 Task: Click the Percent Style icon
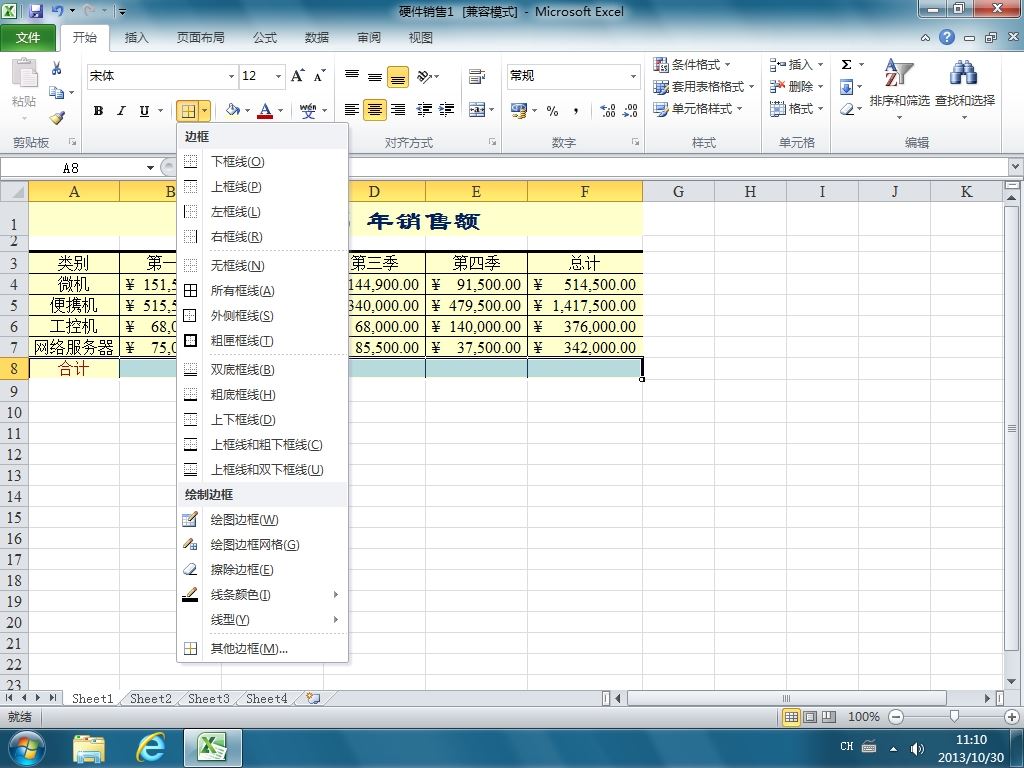pyautogui.click(x=552, y=110)
